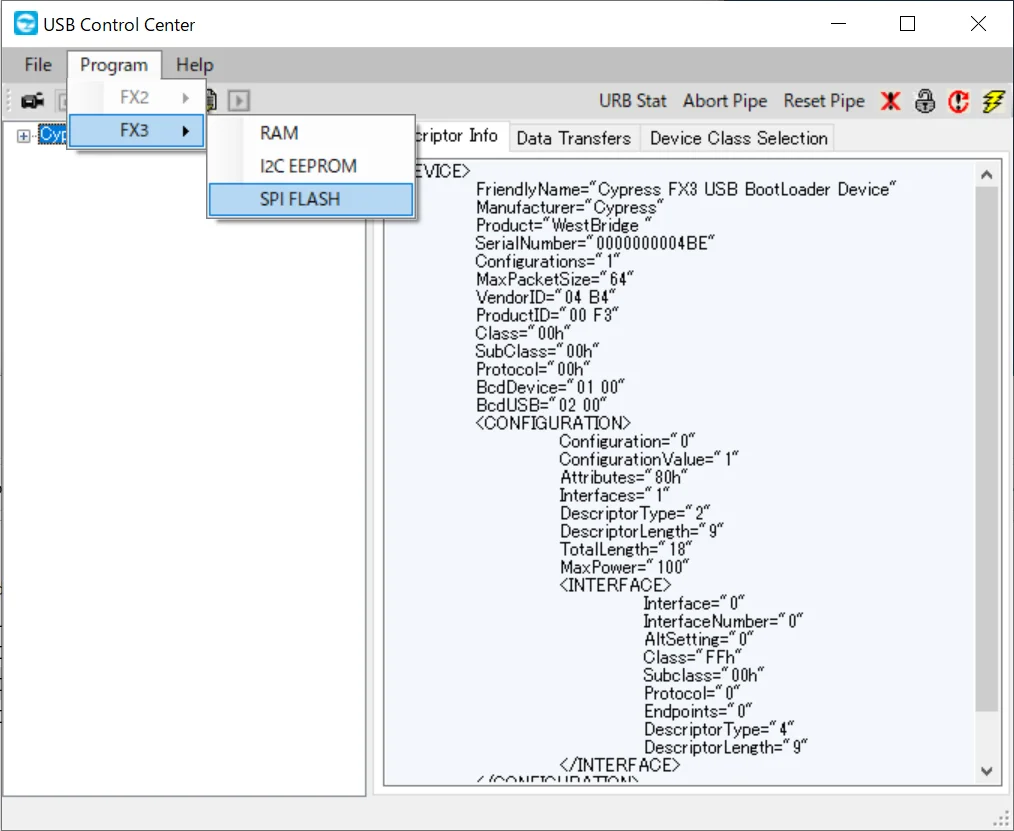The image size is (1014, 831).
Task: Maximize the USB Control Center window
Action: tap(907, 24)
